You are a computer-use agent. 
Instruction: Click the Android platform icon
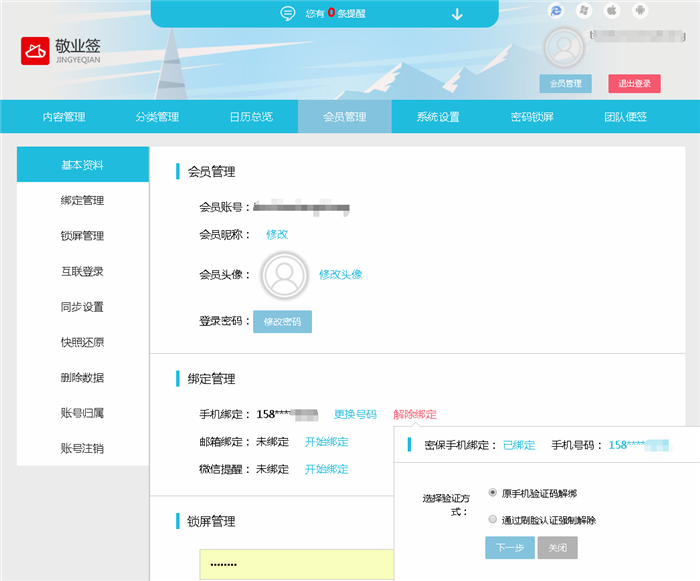(640, 10)
